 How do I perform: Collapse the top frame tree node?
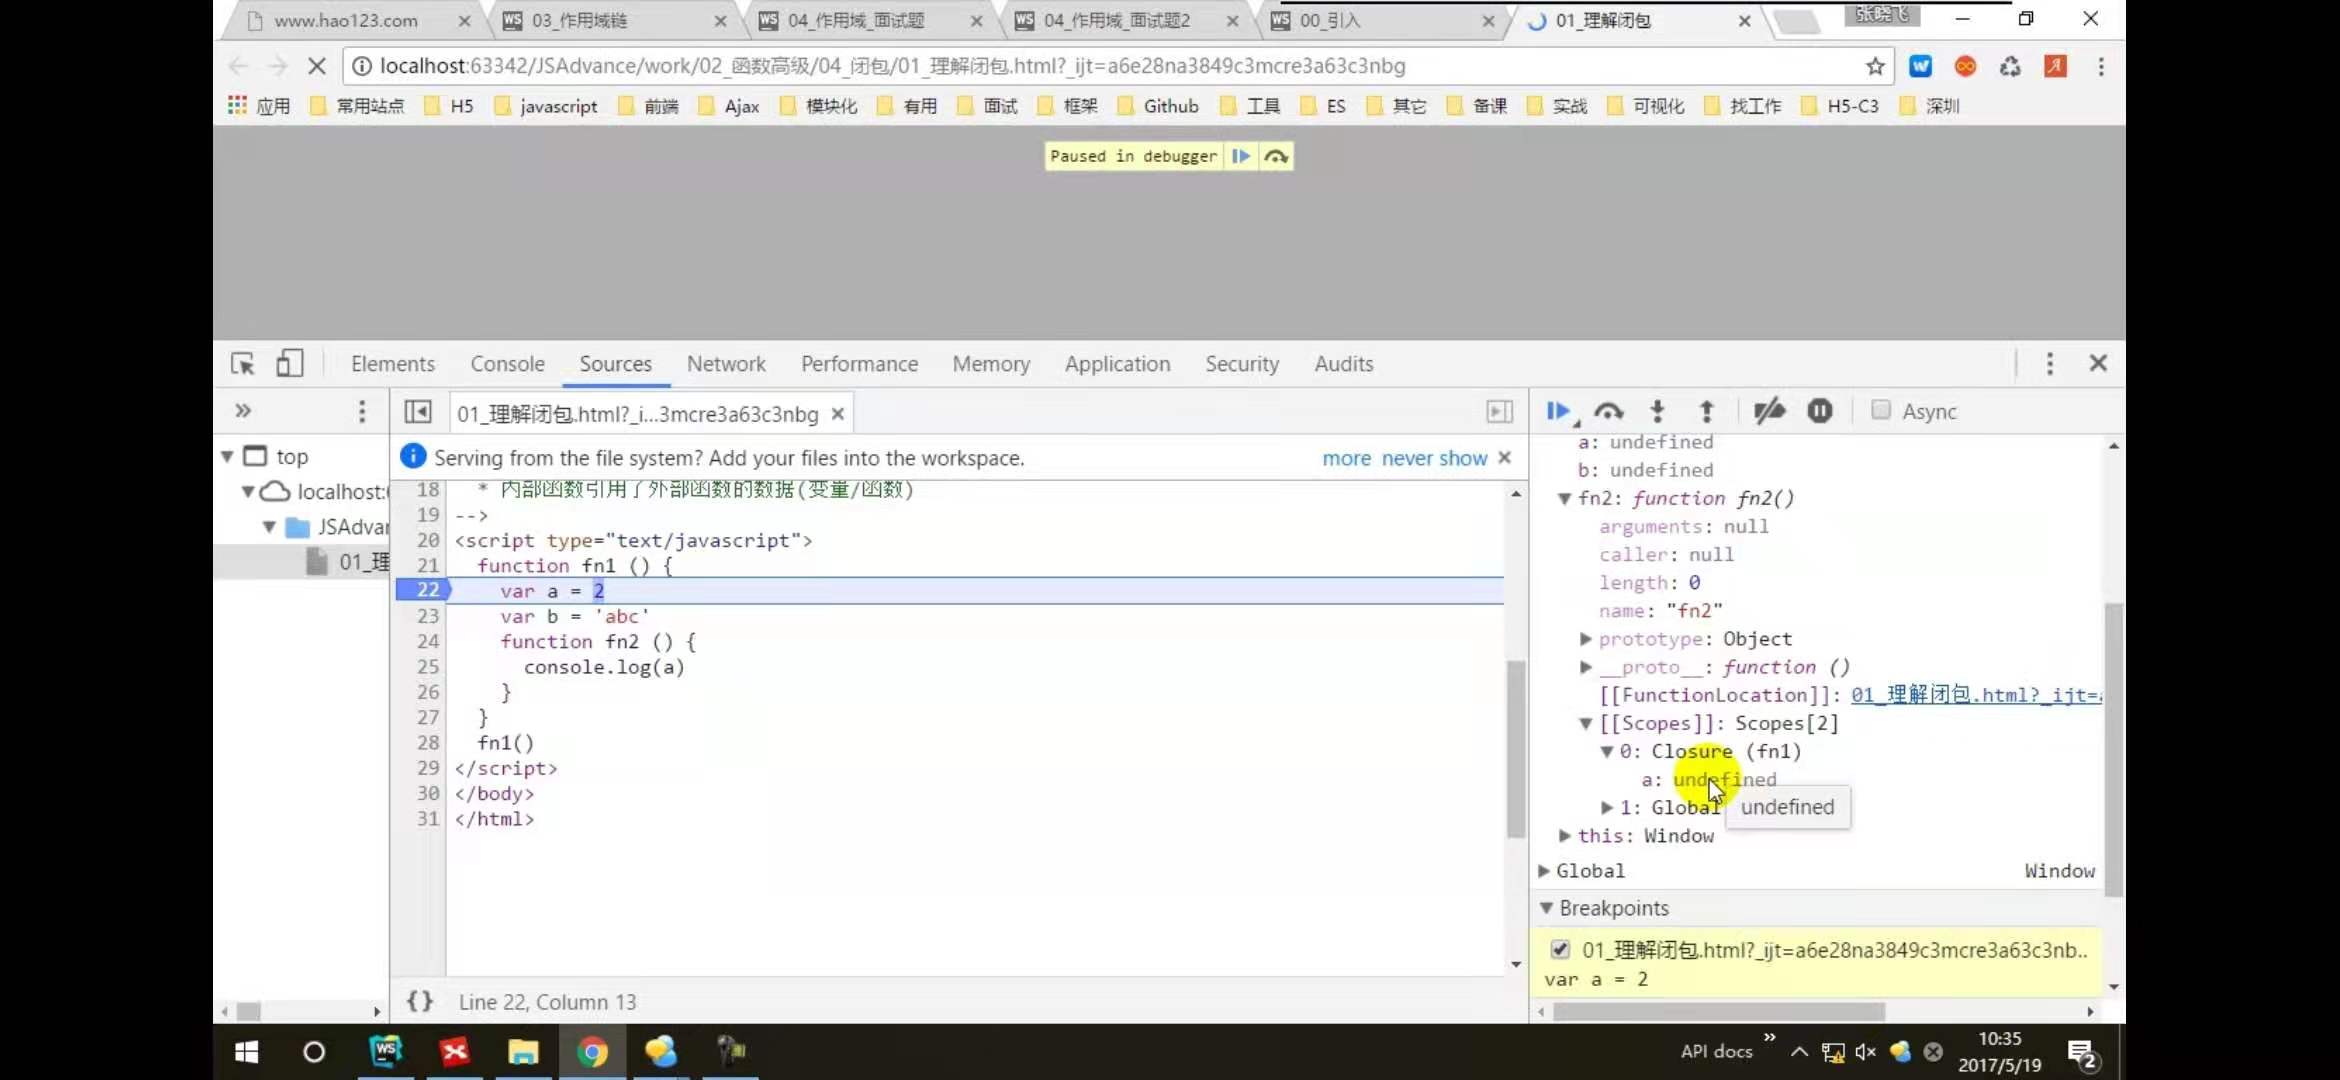pos(227,456)
